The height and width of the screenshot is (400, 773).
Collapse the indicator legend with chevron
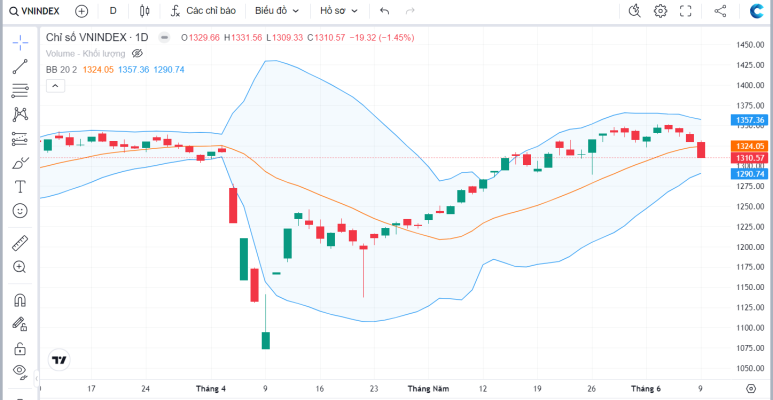pyautogui.click(x=55, y=86)
